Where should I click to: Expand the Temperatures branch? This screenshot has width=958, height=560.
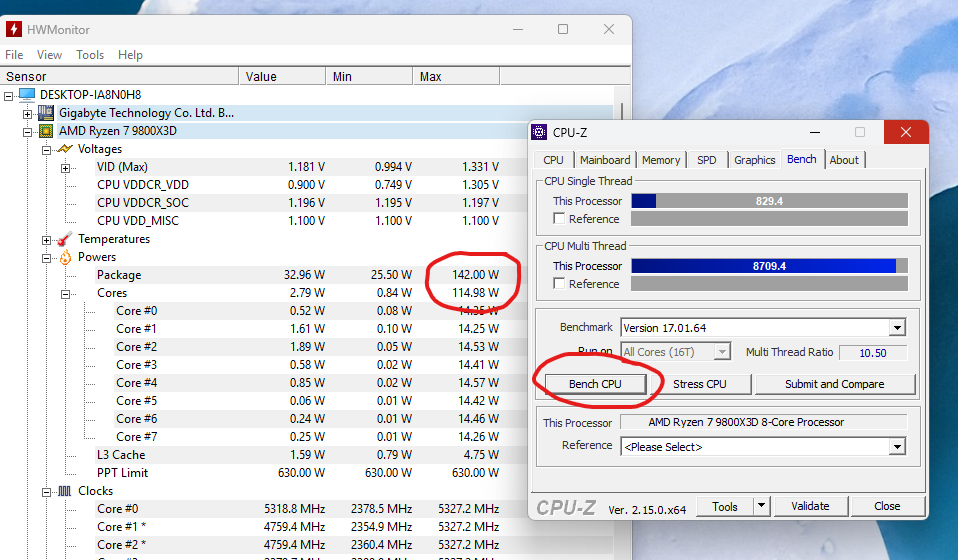pos(46,241)
